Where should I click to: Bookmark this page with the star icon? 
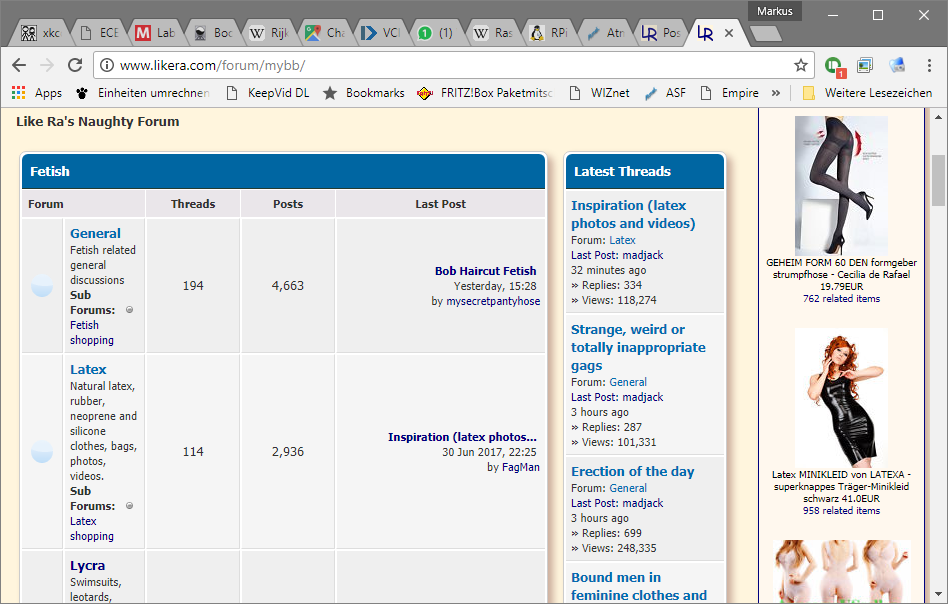(x=800, y=65)
